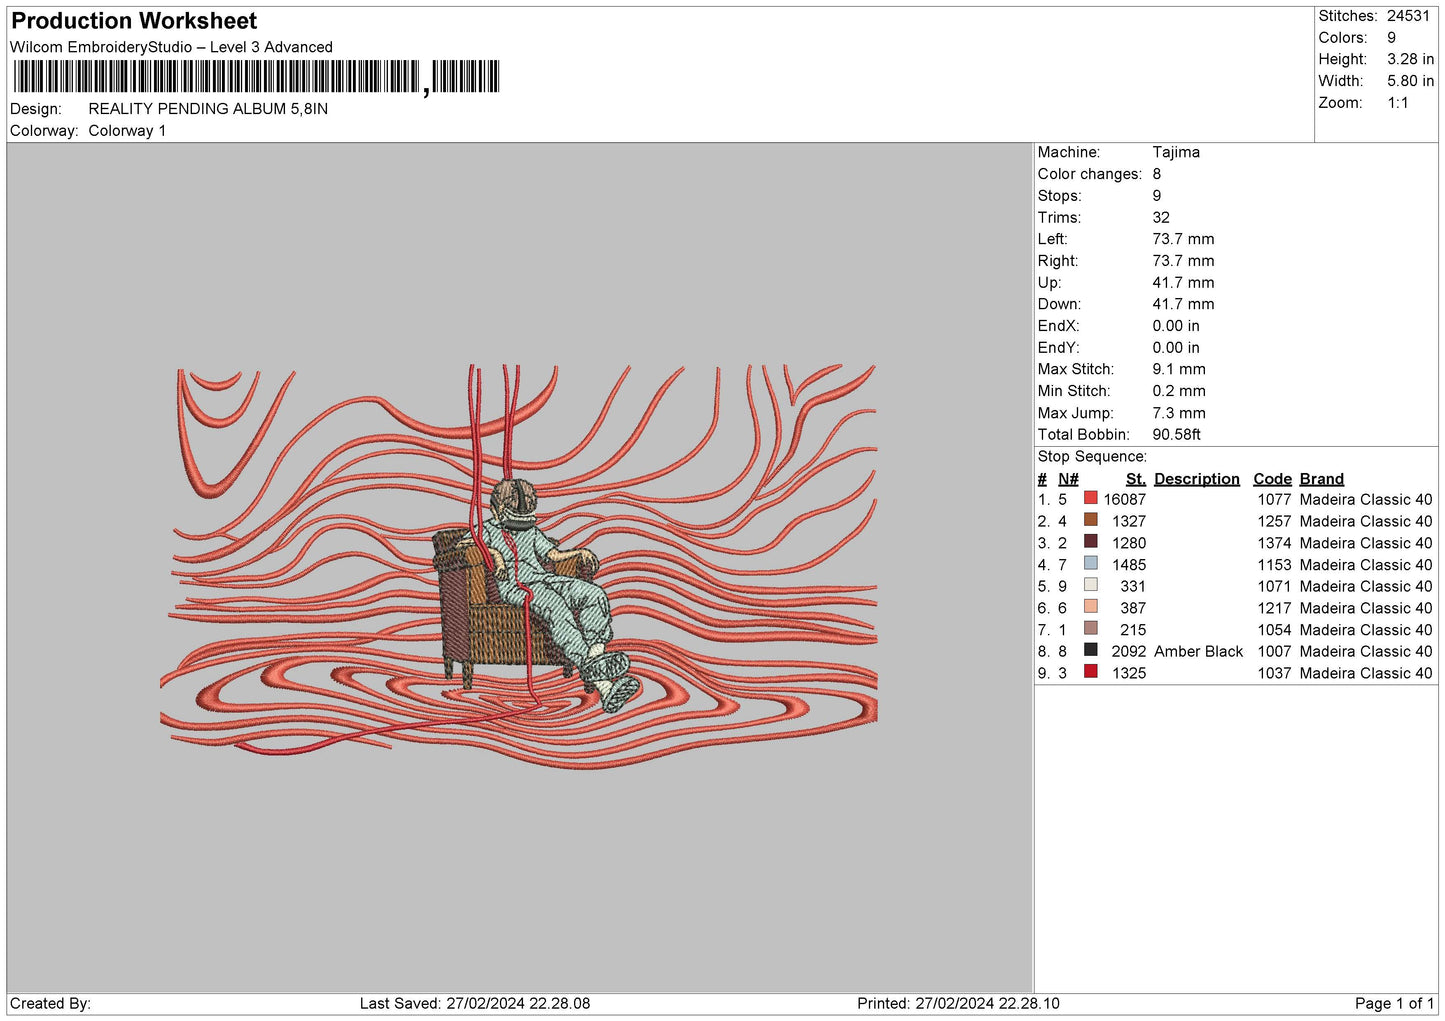Screen dimensions: 1445x1021
Task: Click the off-white swatch for code 1071
Action: (x=1090, y=585)
